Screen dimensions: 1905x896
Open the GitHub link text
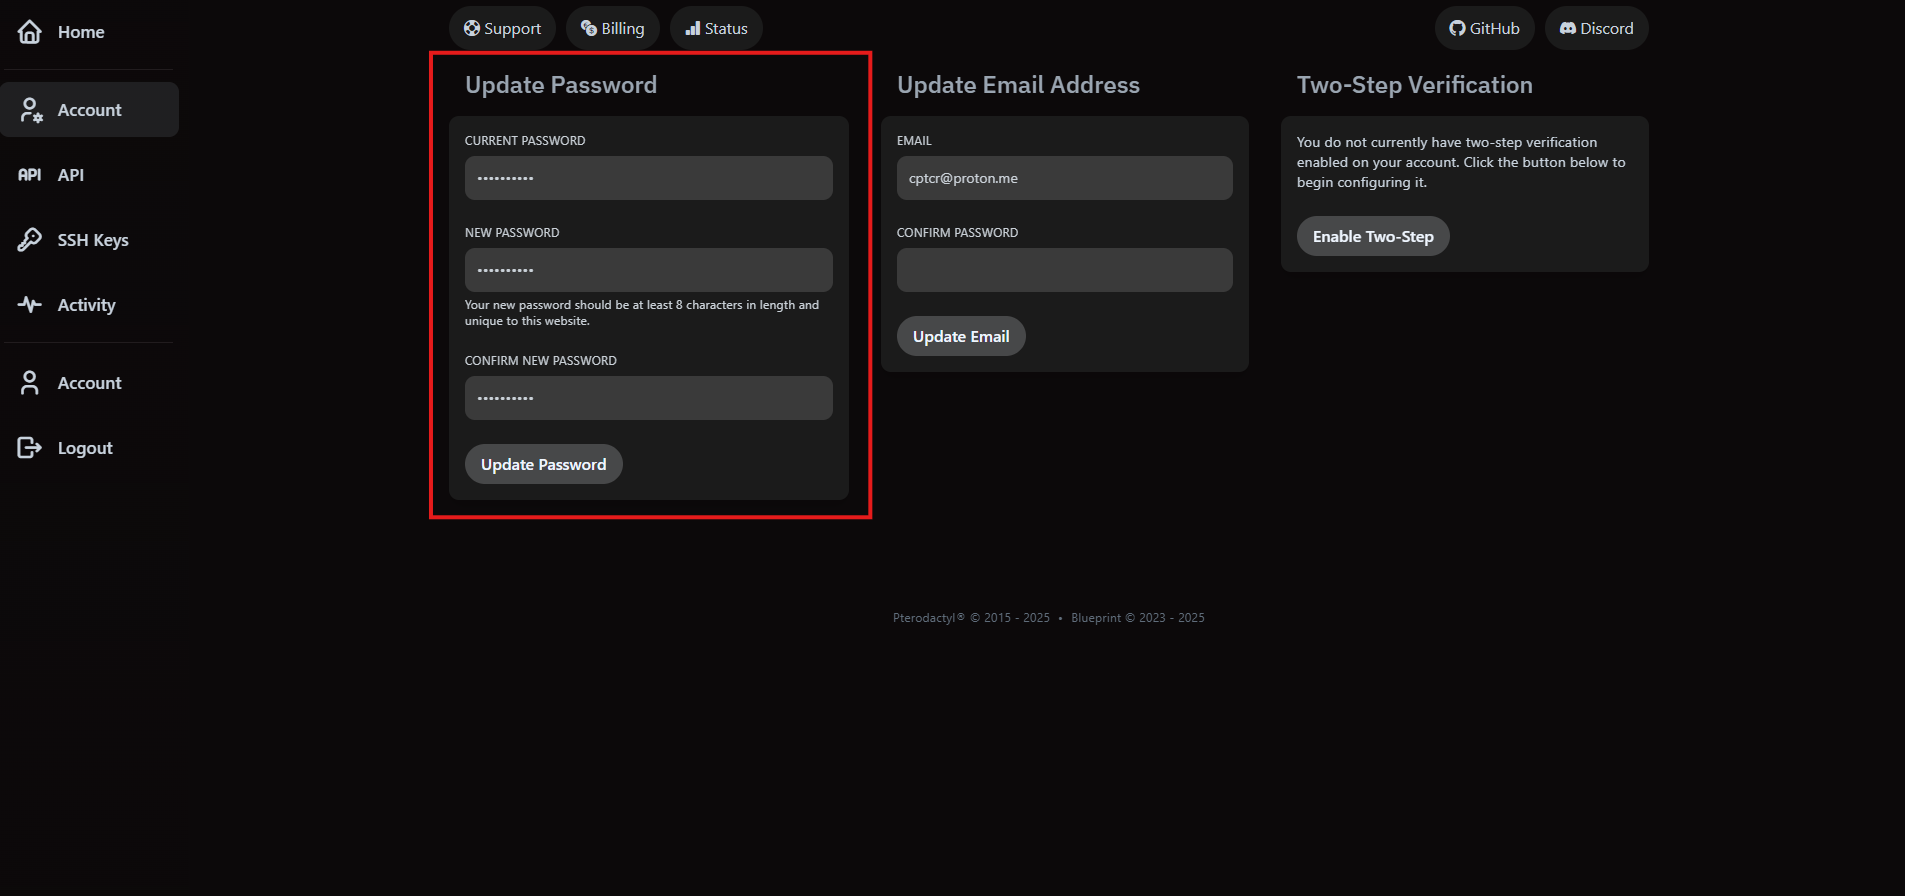1495,29
